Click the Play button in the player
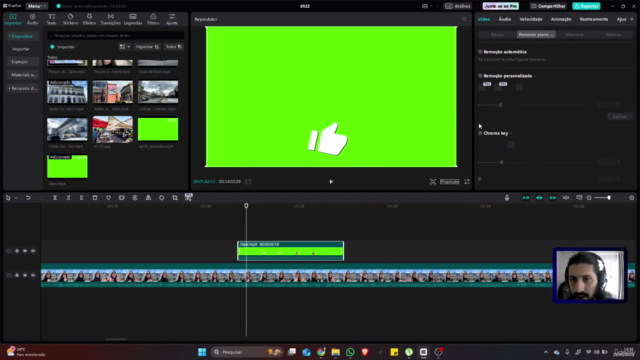Screen dimensions: 640x360 [x=331, y=182]
